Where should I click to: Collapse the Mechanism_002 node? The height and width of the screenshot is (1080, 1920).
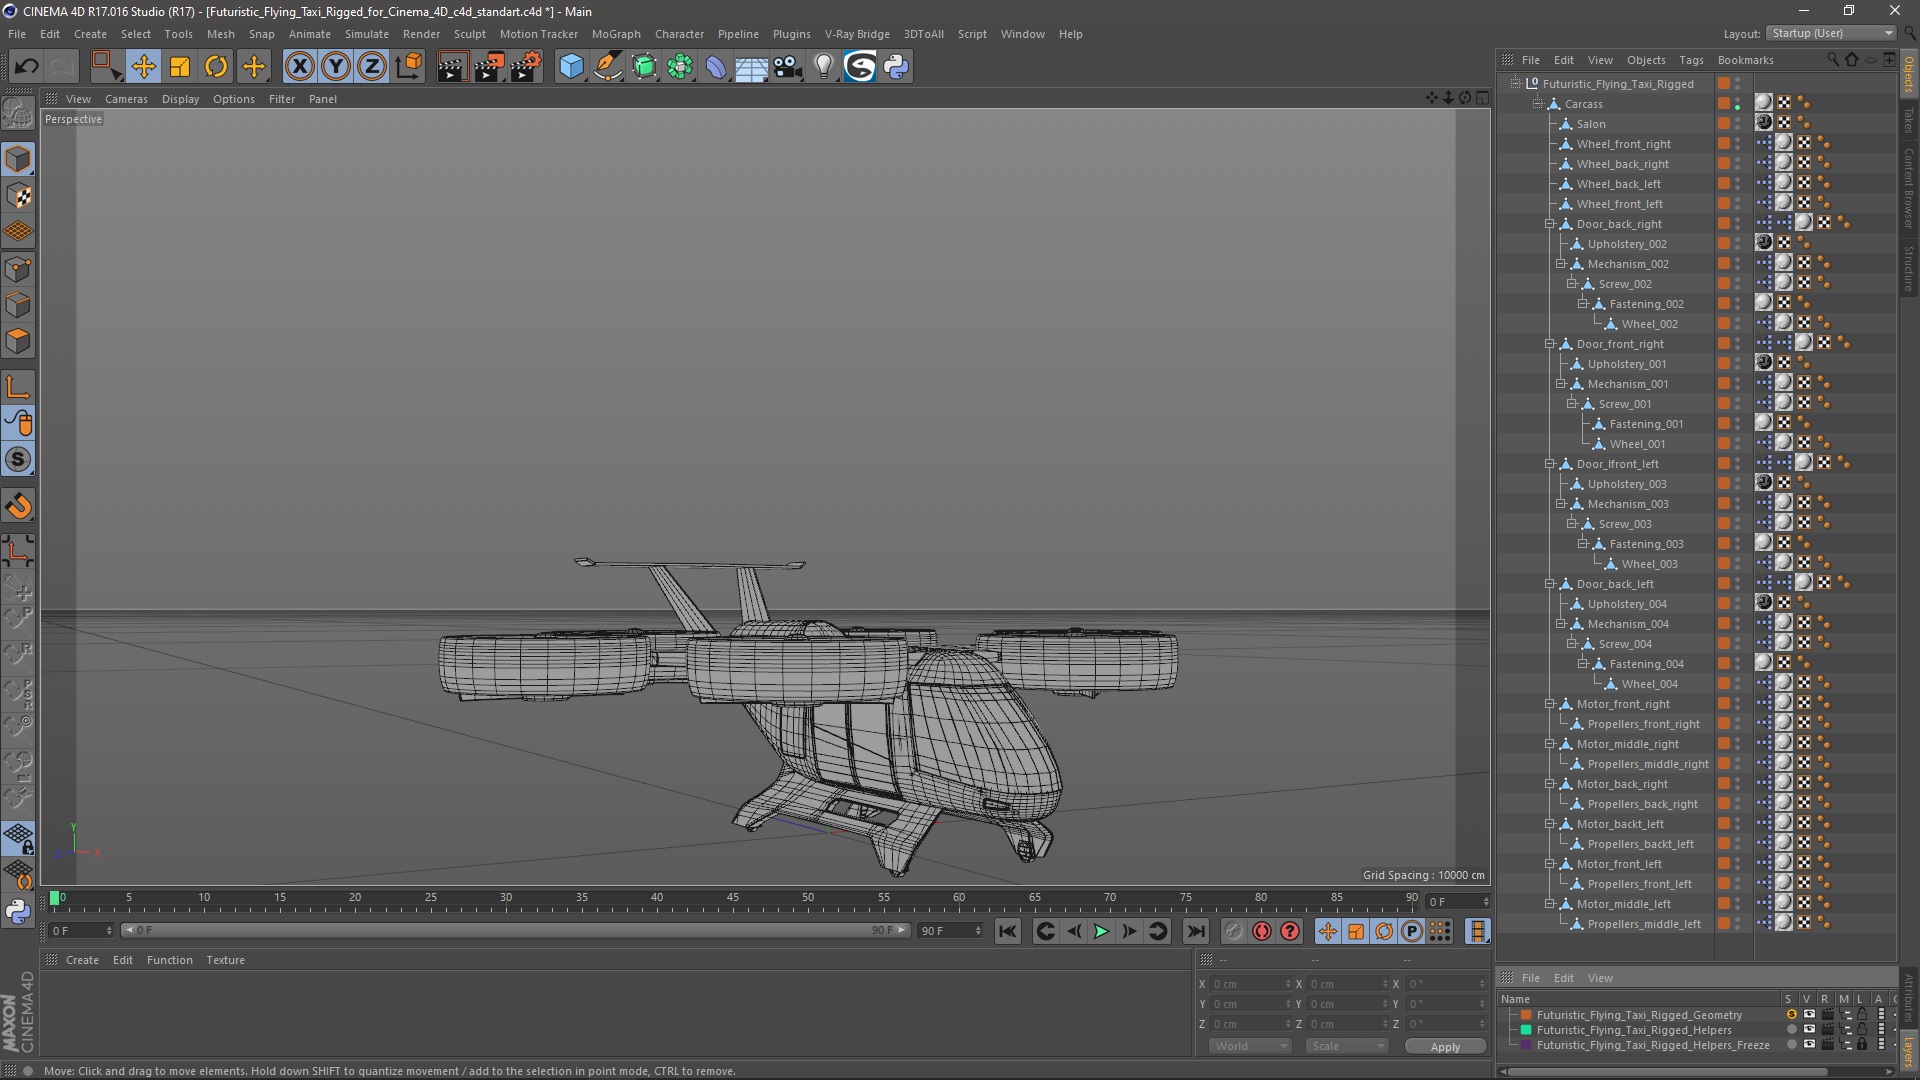coord(1561,264)
